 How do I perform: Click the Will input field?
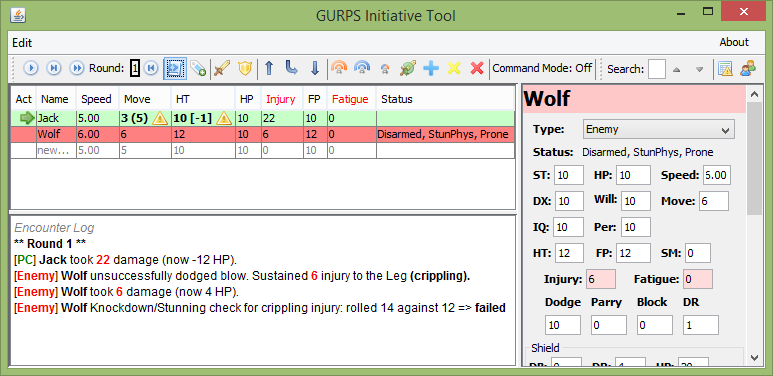[636, 201]
